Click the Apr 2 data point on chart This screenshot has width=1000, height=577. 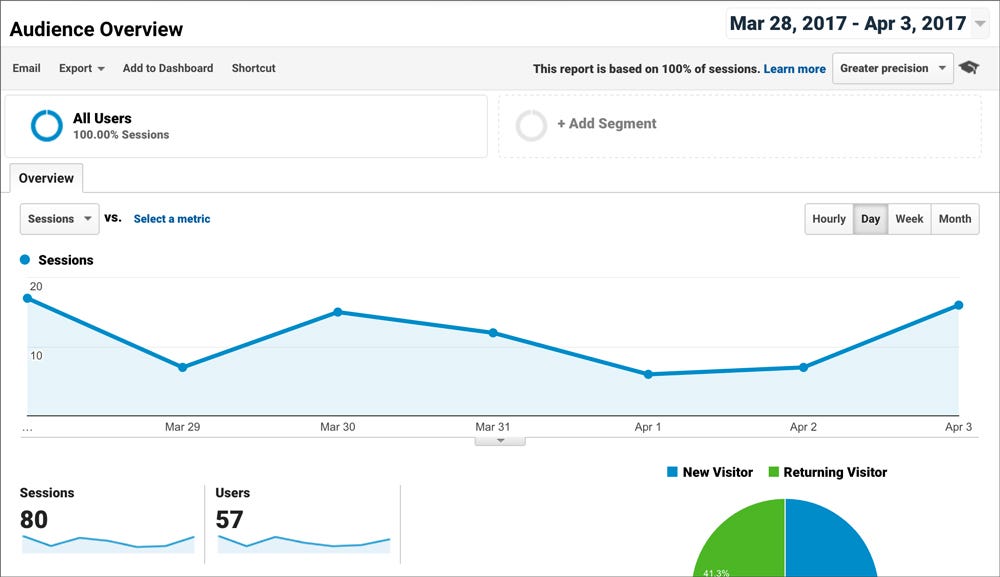[804, 367]
